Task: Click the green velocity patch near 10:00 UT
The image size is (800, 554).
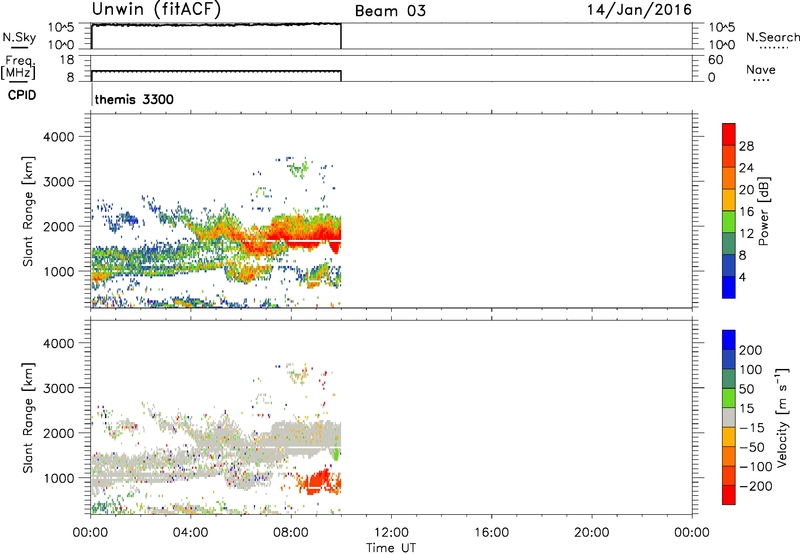Action: coord(336,453)
